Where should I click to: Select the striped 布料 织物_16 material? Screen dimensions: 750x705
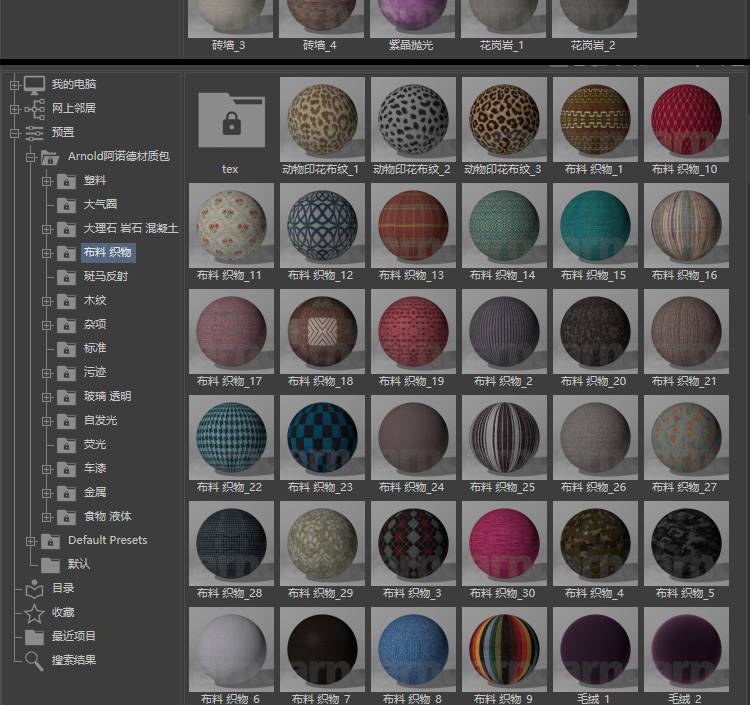(x=686, y=226)
